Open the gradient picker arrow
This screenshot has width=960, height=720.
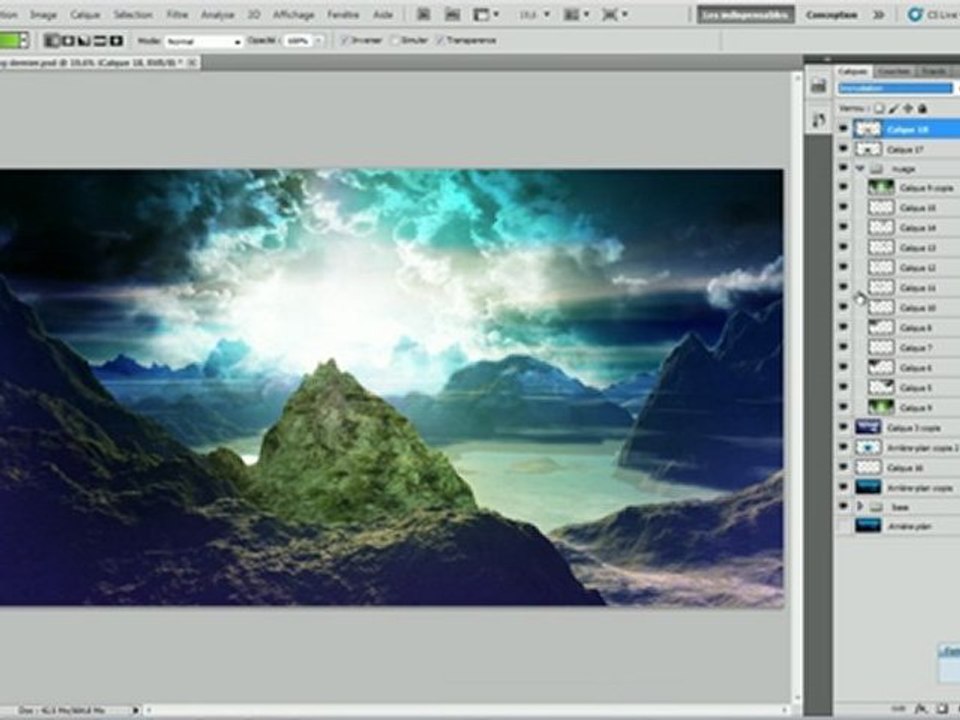click(24, 41)
